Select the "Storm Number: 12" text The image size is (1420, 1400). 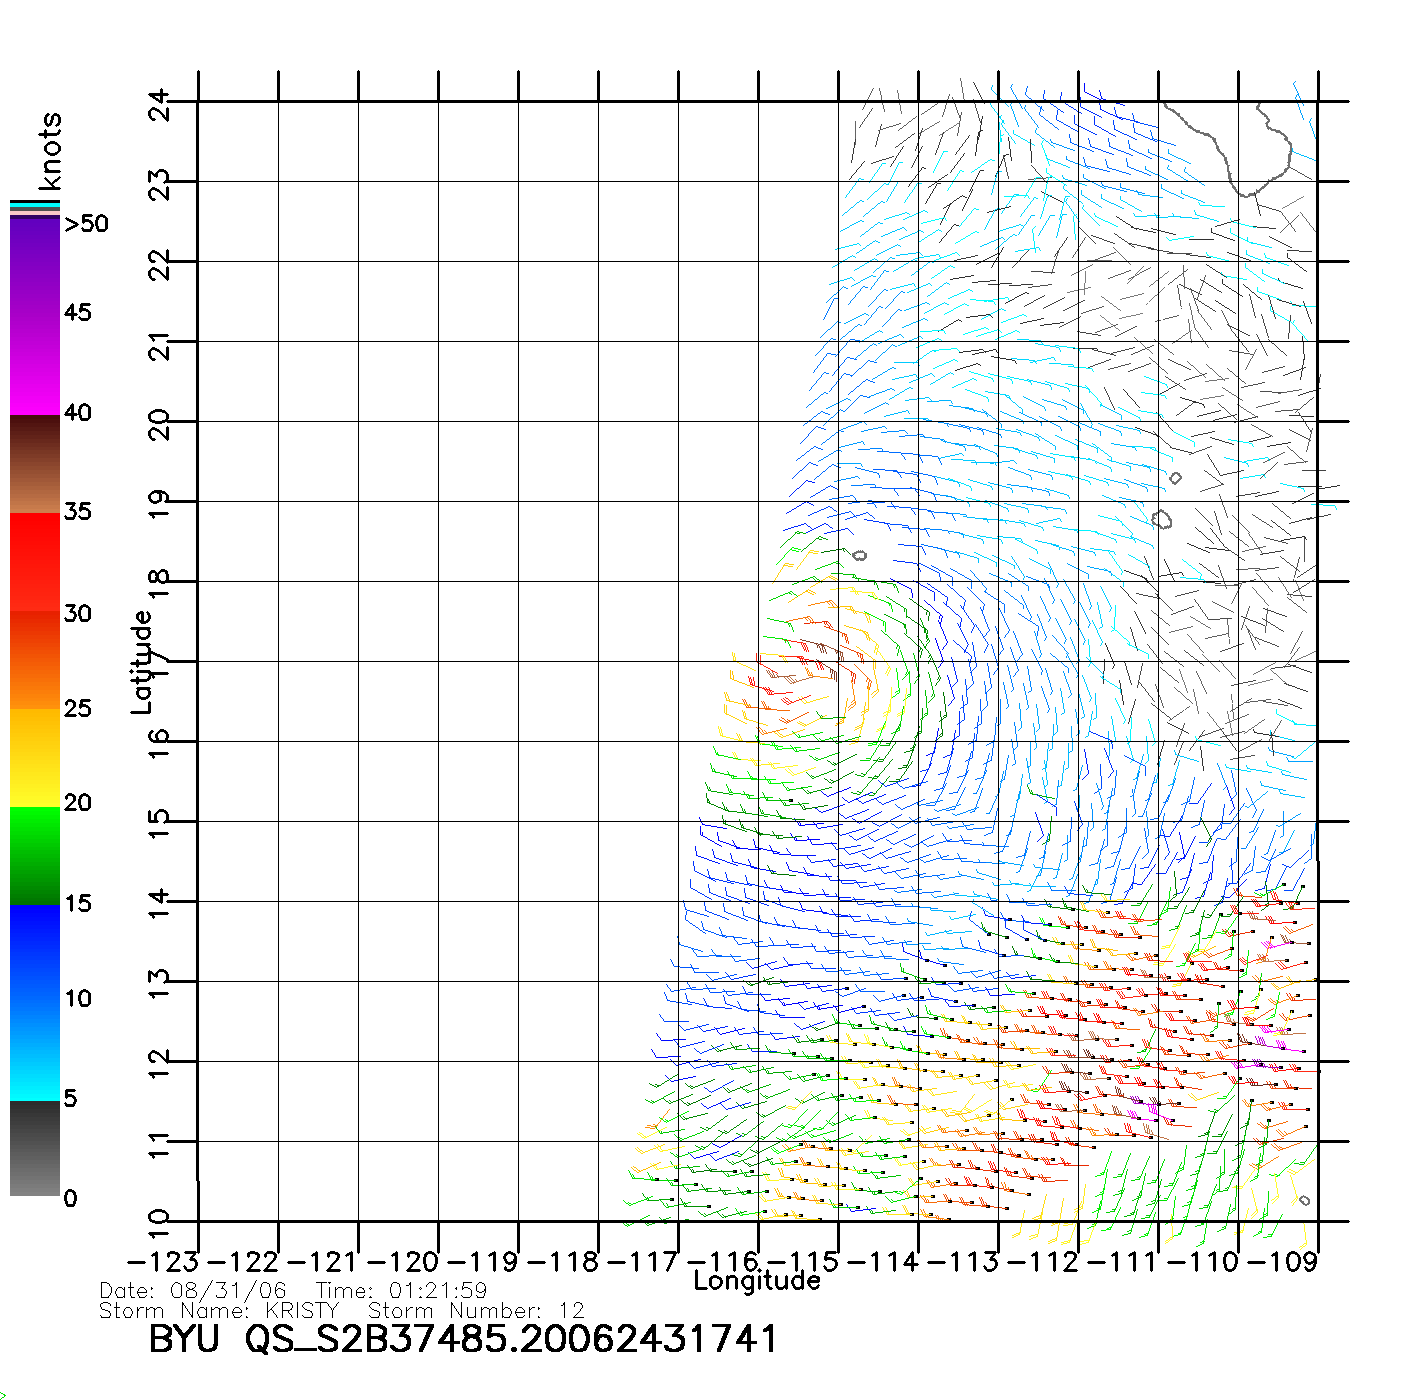click(476, 1311)
